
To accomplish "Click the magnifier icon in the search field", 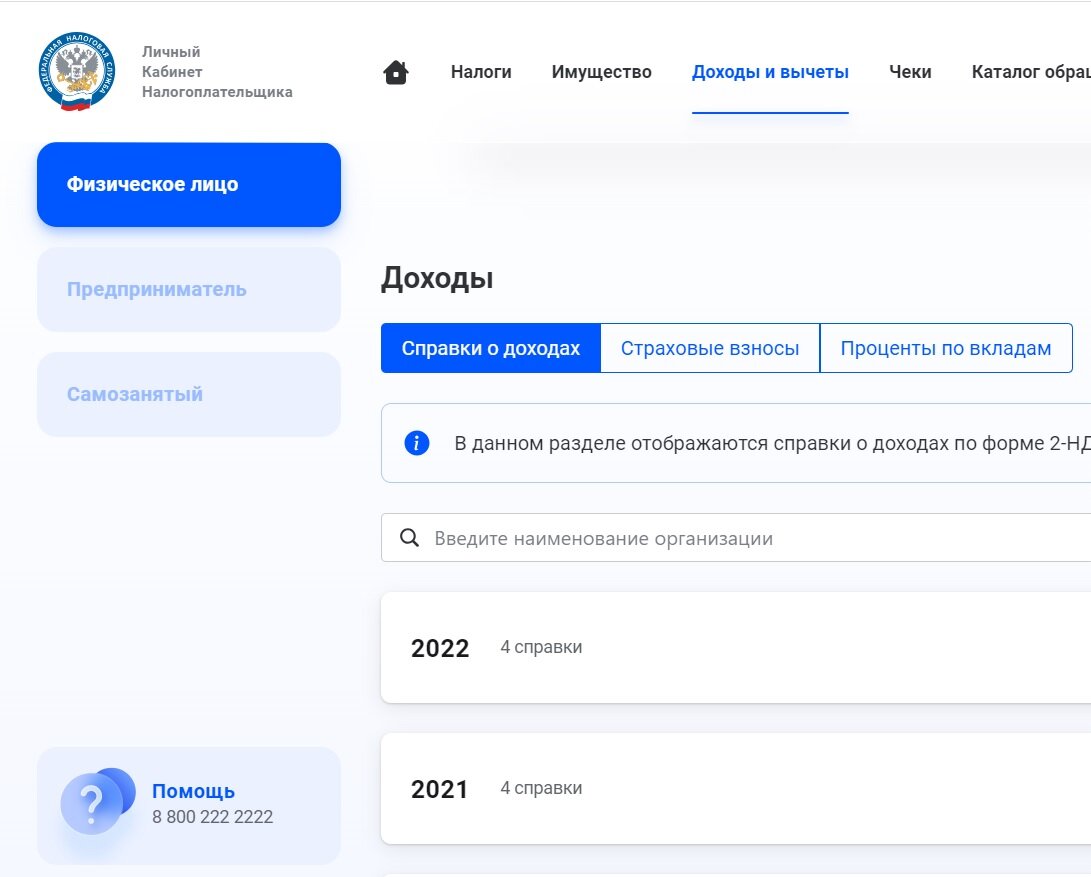I will 410,537.
